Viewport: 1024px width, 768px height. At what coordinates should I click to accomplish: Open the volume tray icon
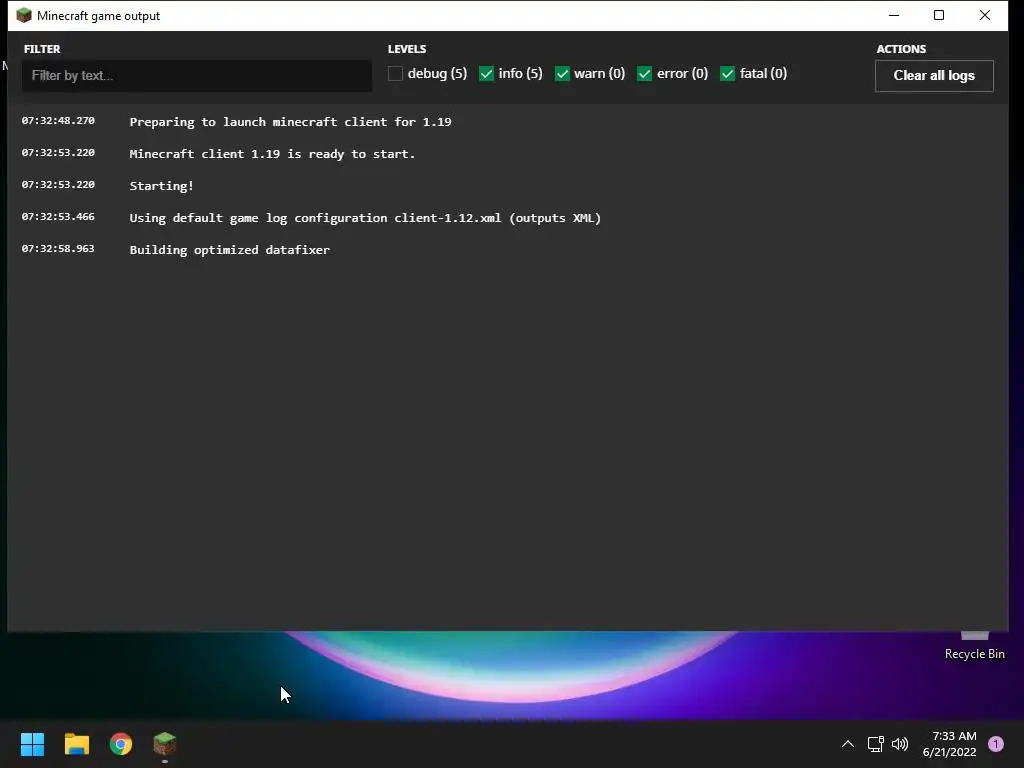[900, 744]
